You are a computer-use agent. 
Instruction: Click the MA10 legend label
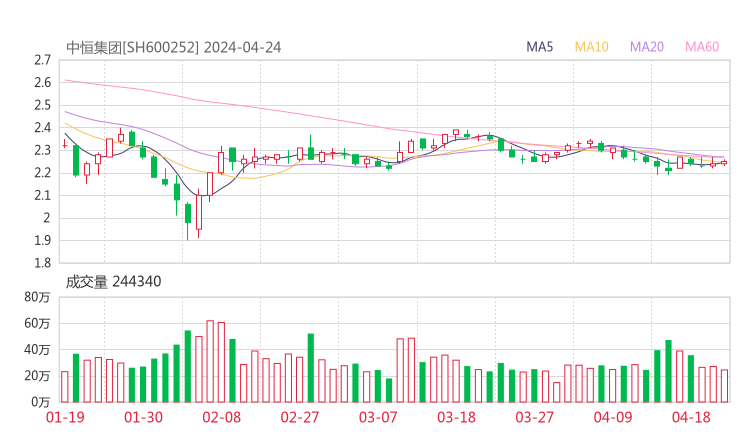coord(591,47)
